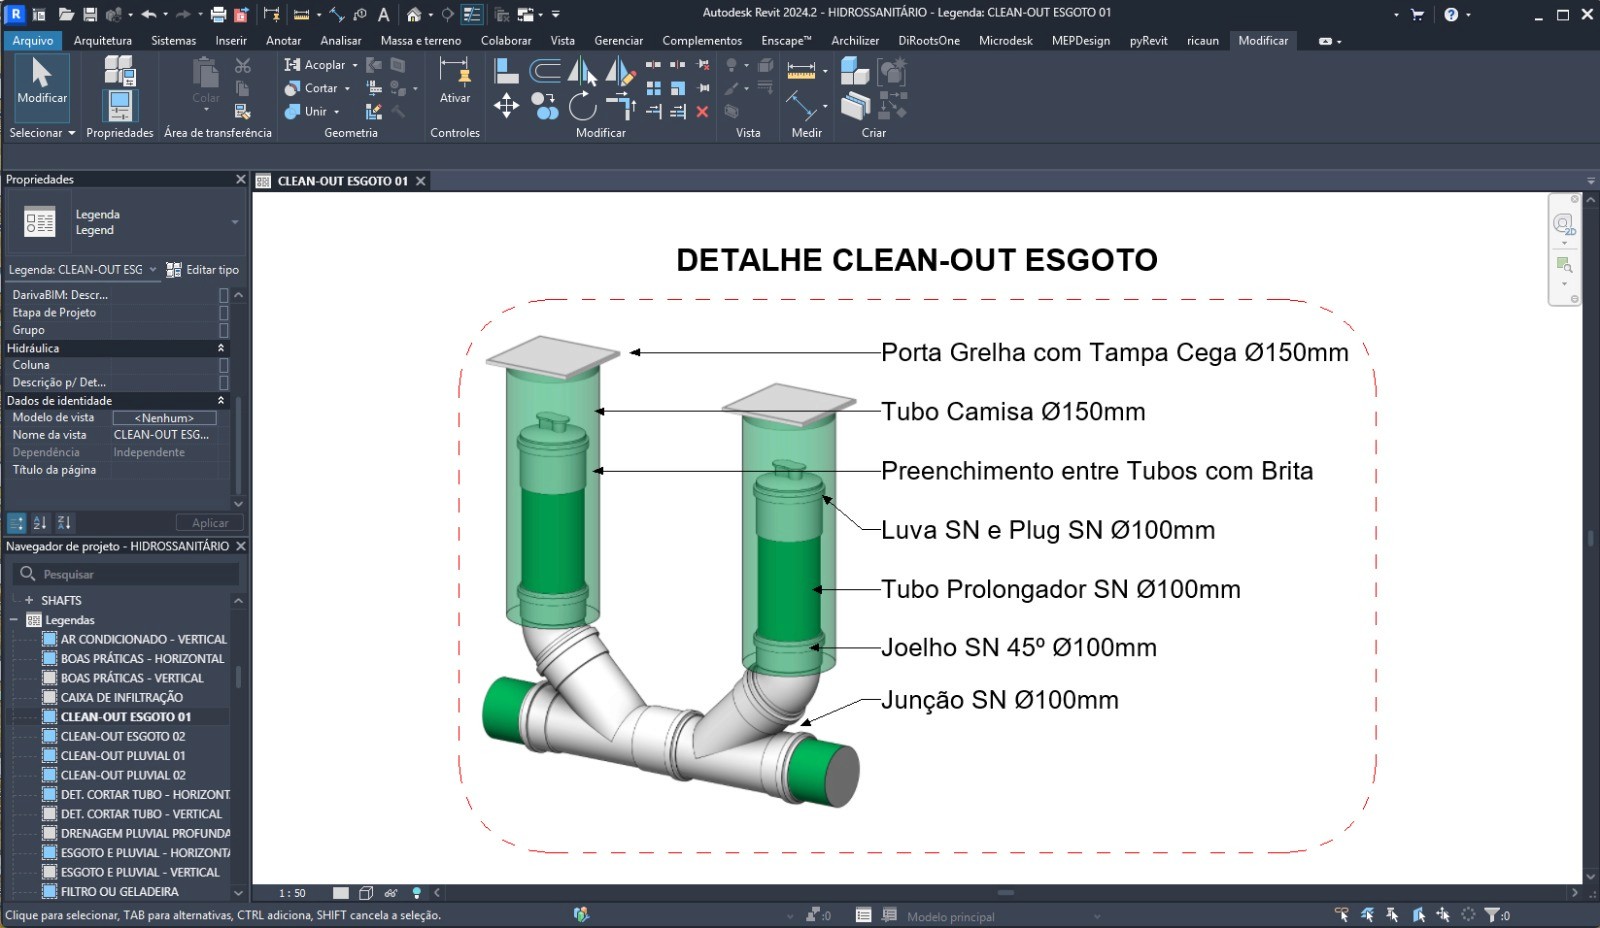The height and width of the screenshot is (928, 1600).
Task: Click the Pesquisar search field
Action: (x=127, y=574)
